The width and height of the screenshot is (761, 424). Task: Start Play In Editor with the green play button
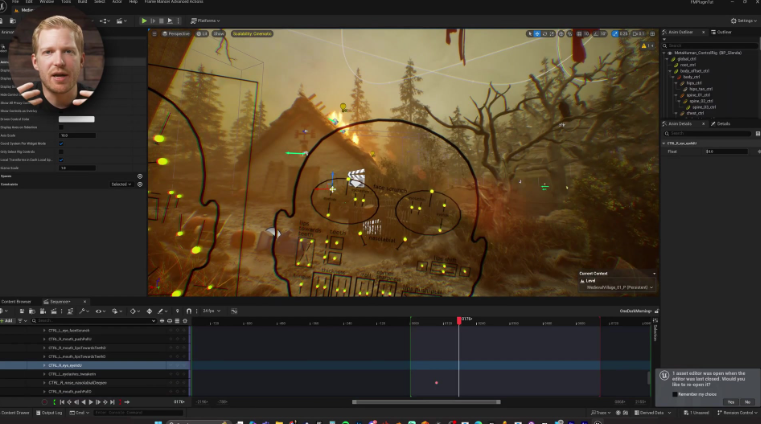pos(144,21)
